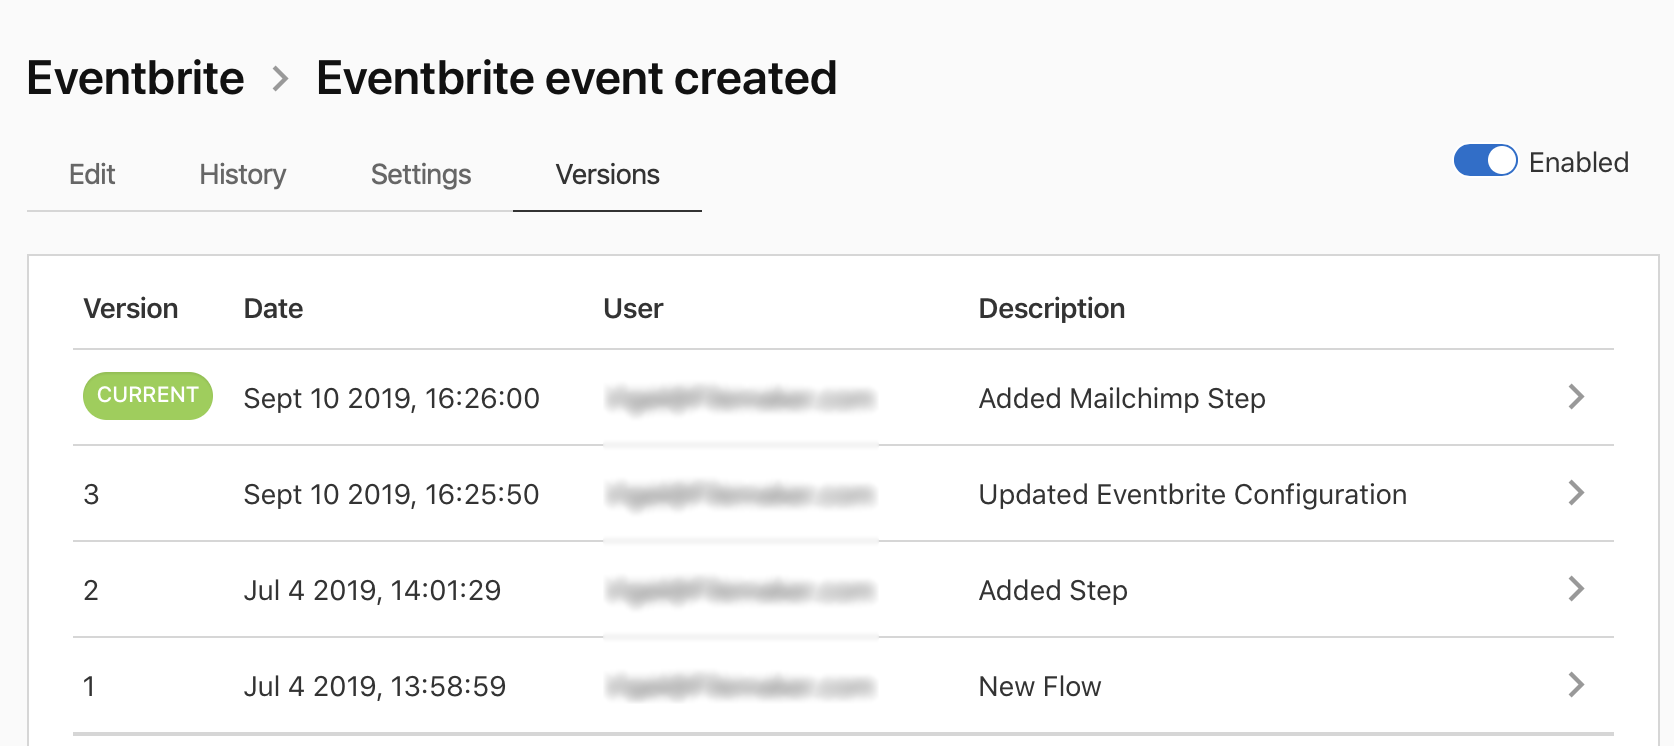Select version 3 in the table
Screen dimensions: 1674x746
pyautogui.click(x=91, y=493)
